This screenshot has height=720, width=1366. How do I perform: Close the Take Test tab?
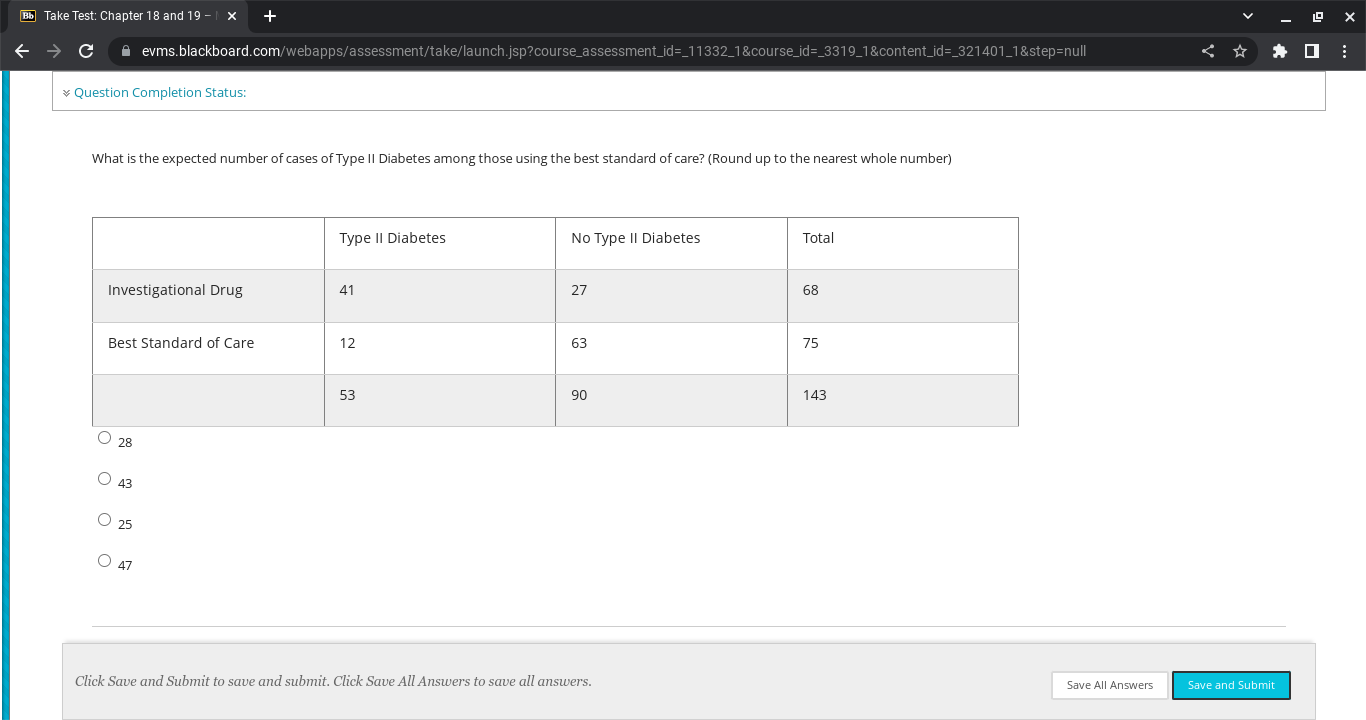click(x=232, y=16)
